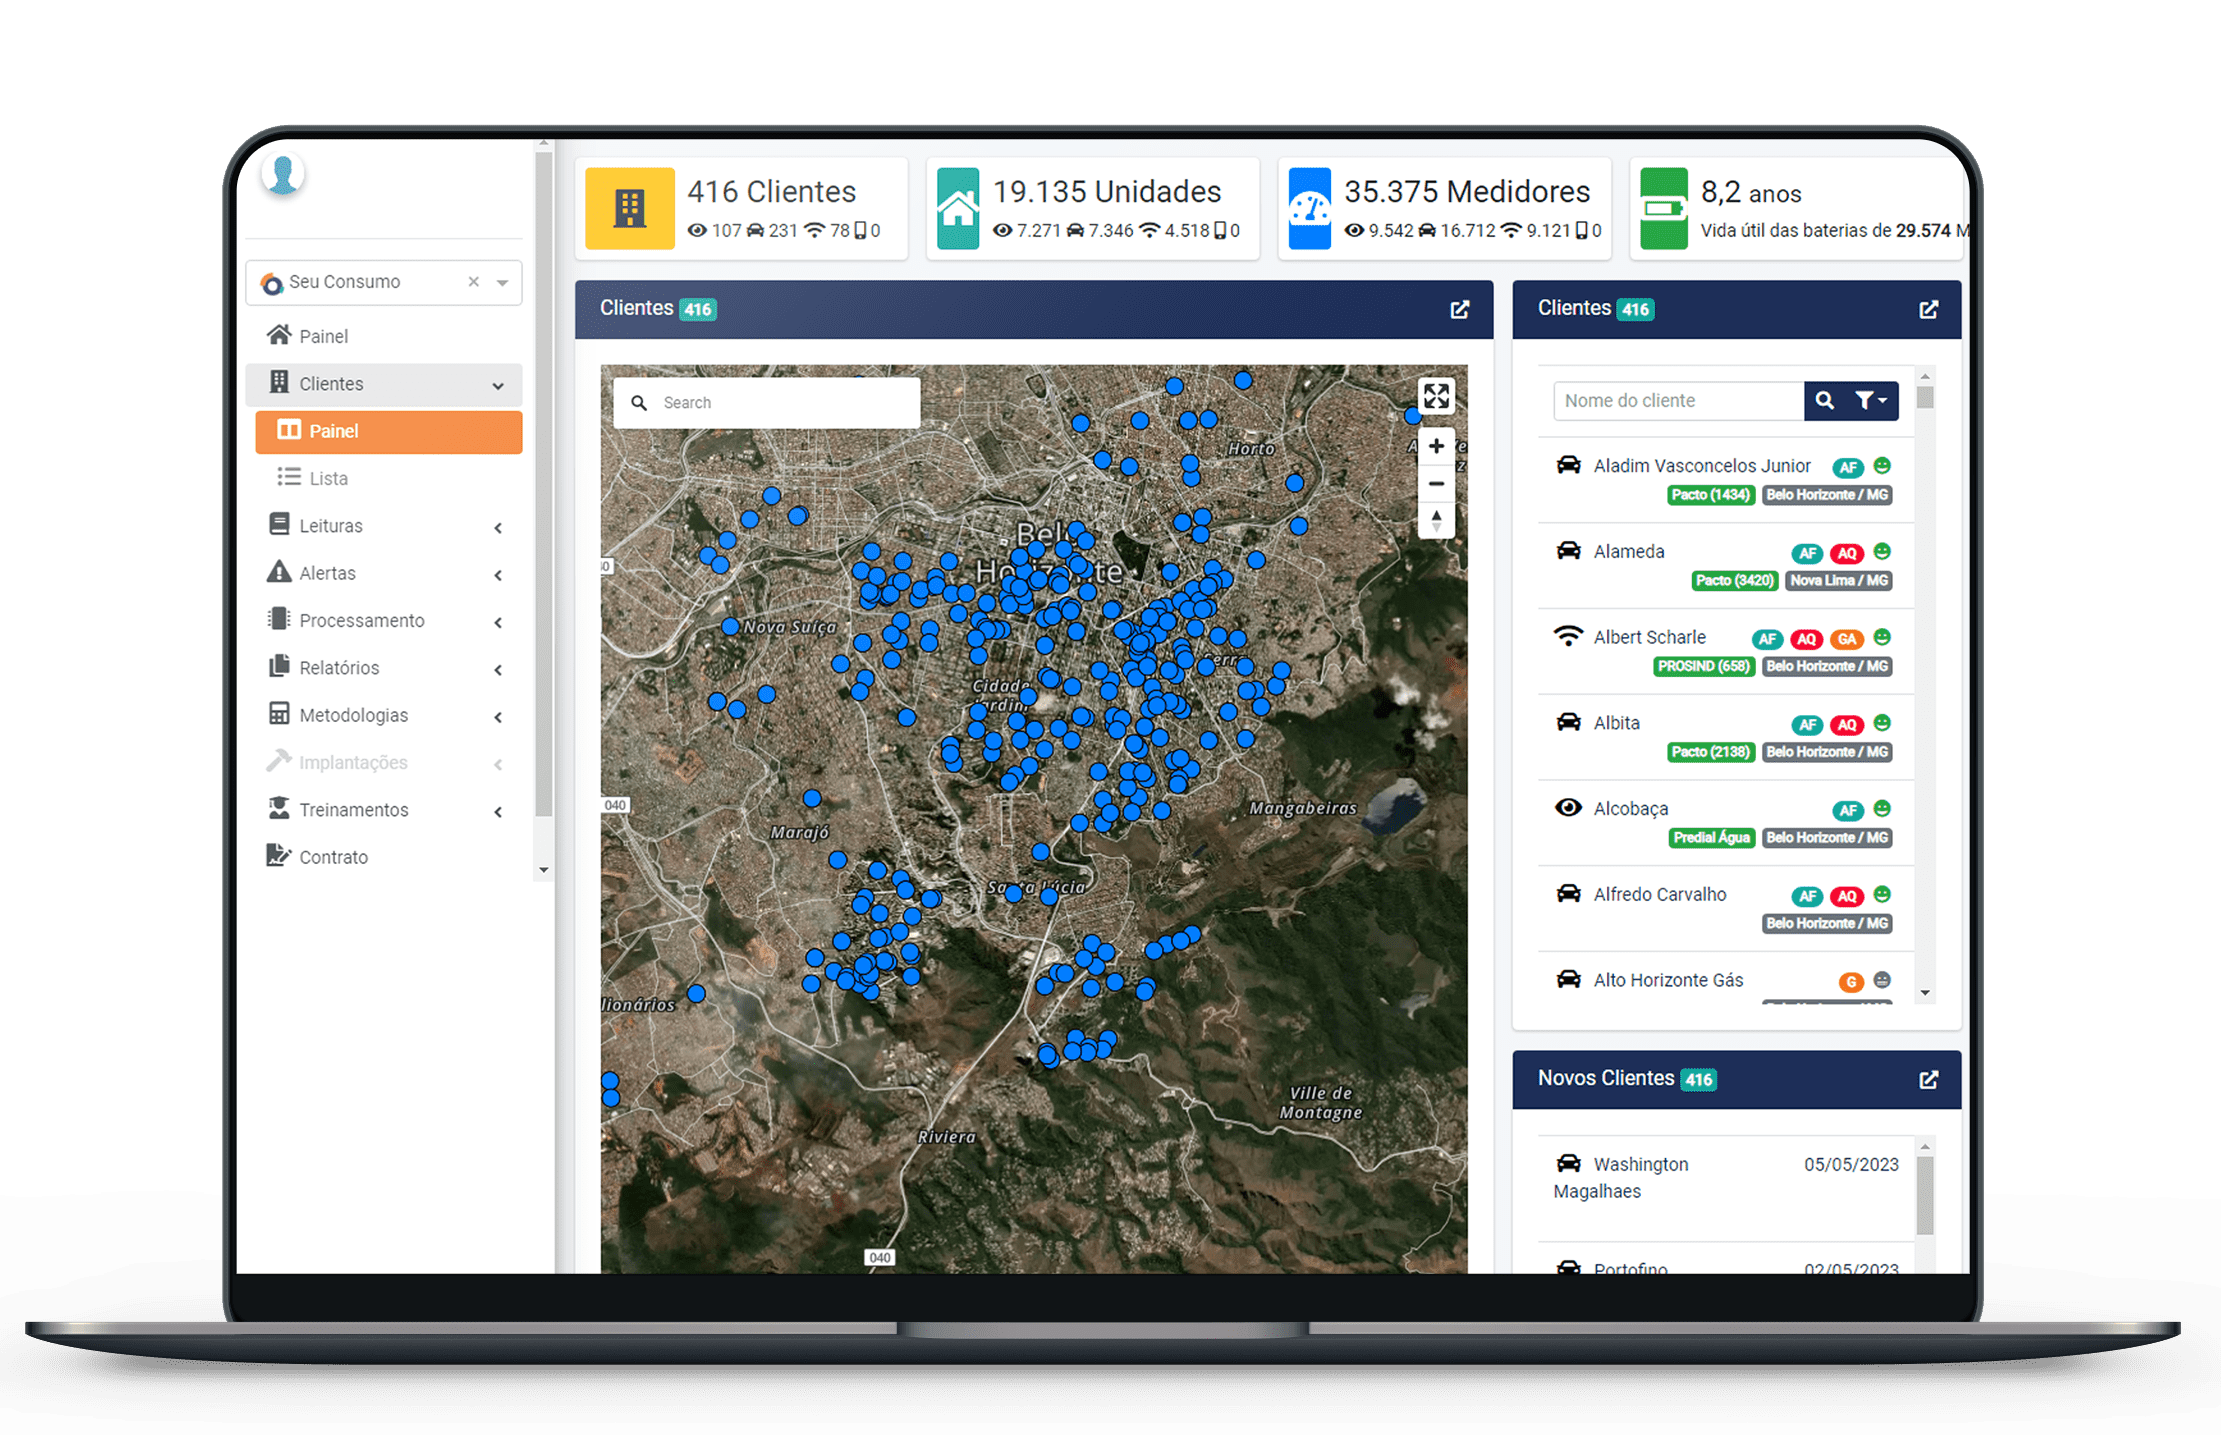Click the Nova Lima / MG tag

[x=1839, y=581]
